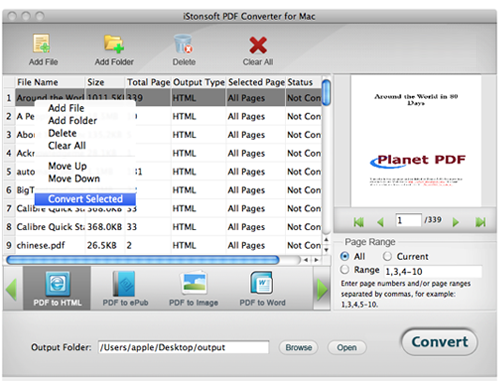
Task: Click the 26.5KB size cell
Action: click(105, 245)
